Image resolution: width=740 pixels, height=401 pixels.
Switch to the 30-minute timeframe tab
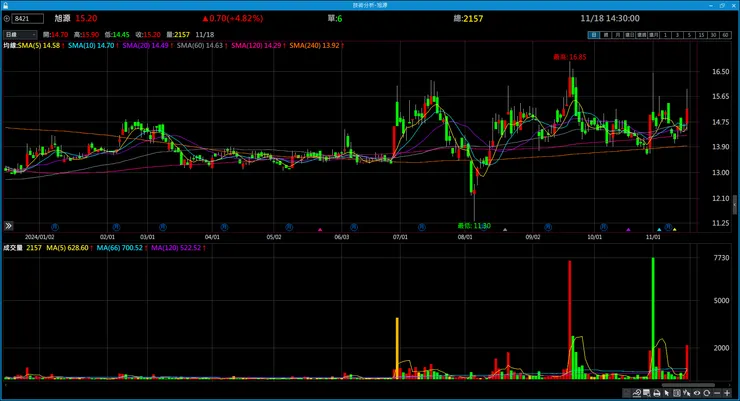[x=713, y=35]
